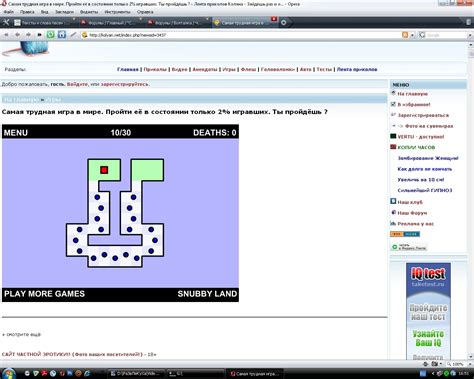The image size is (474, 379).
Task: Click 'Увеличь на 10 см!' sidebar link
Action: (421, 180)
